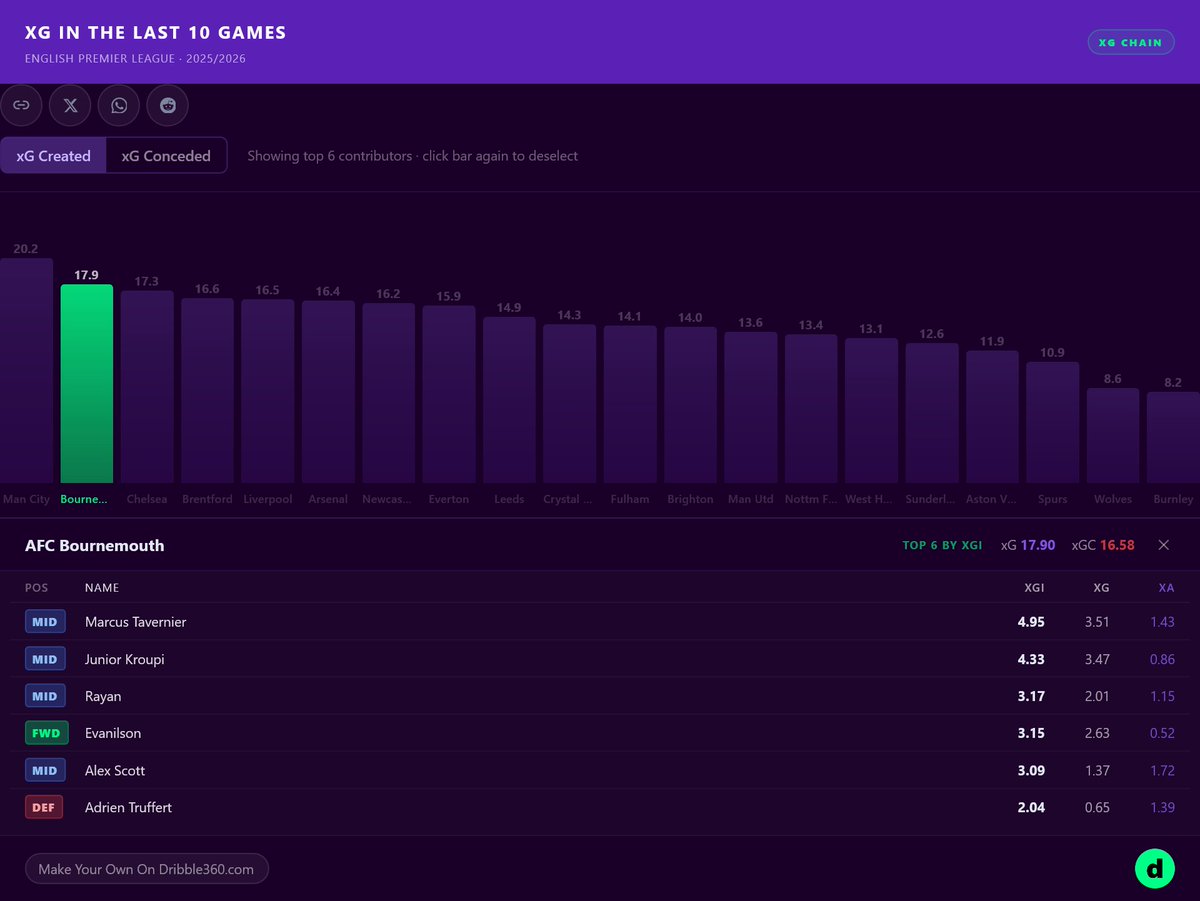Click the XA column header
This screenshot has height=901, width=1200.
tap(1166, 588)
